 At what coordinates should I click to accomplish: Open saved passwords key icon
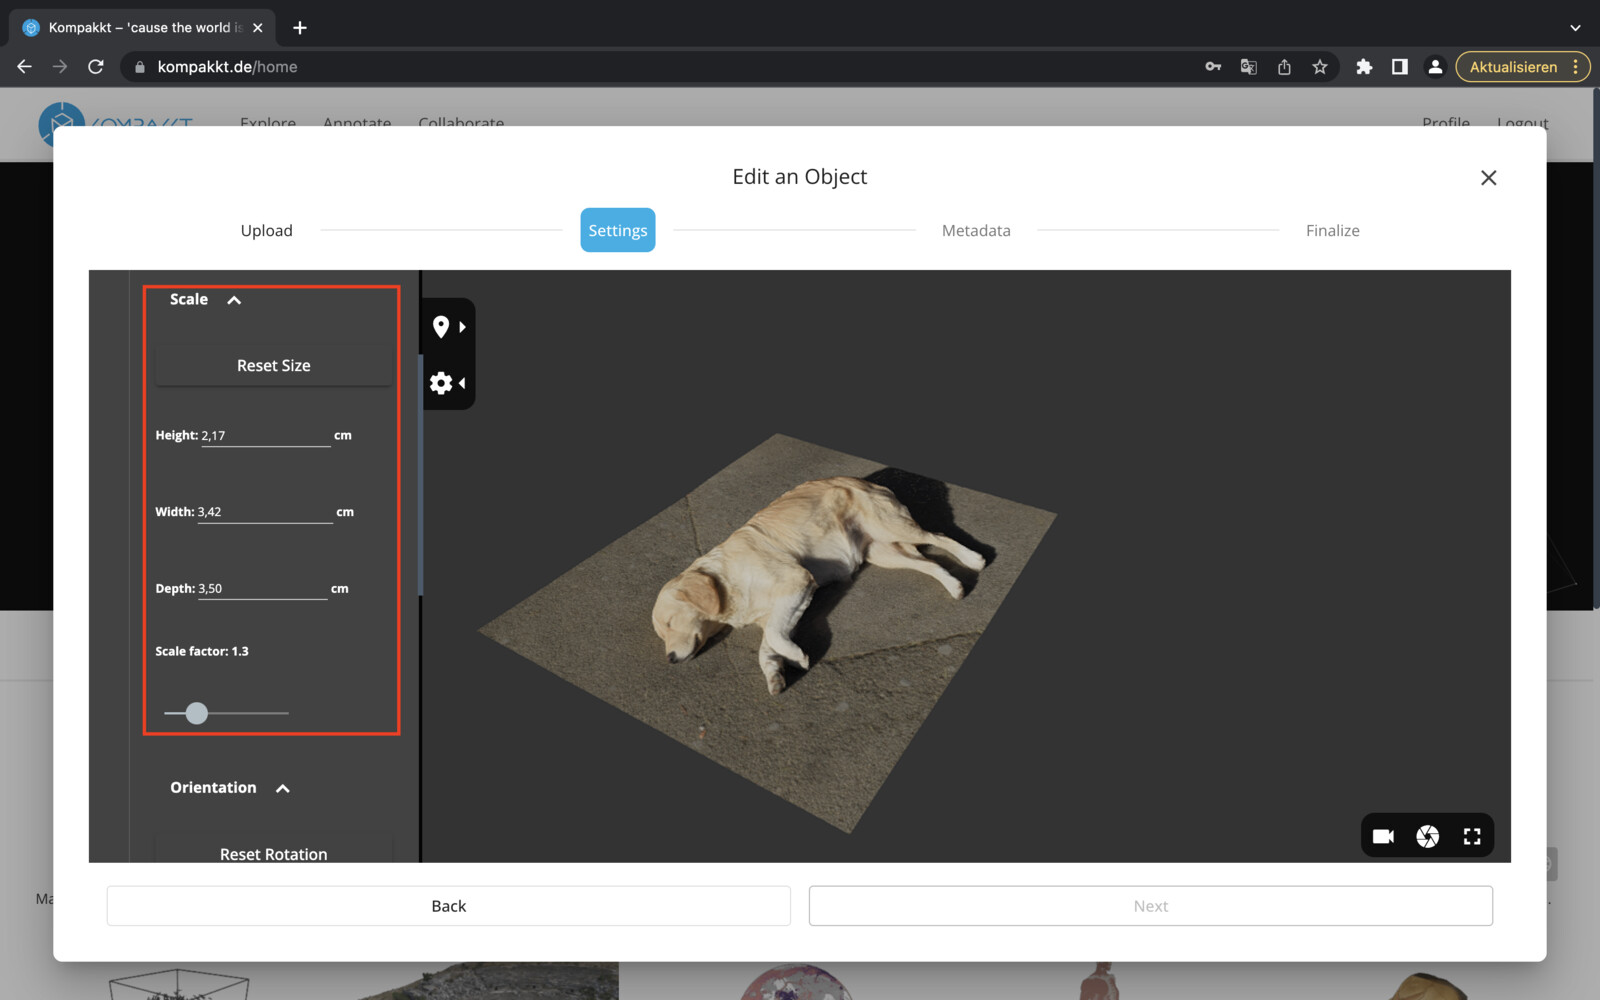[1213, 67]
